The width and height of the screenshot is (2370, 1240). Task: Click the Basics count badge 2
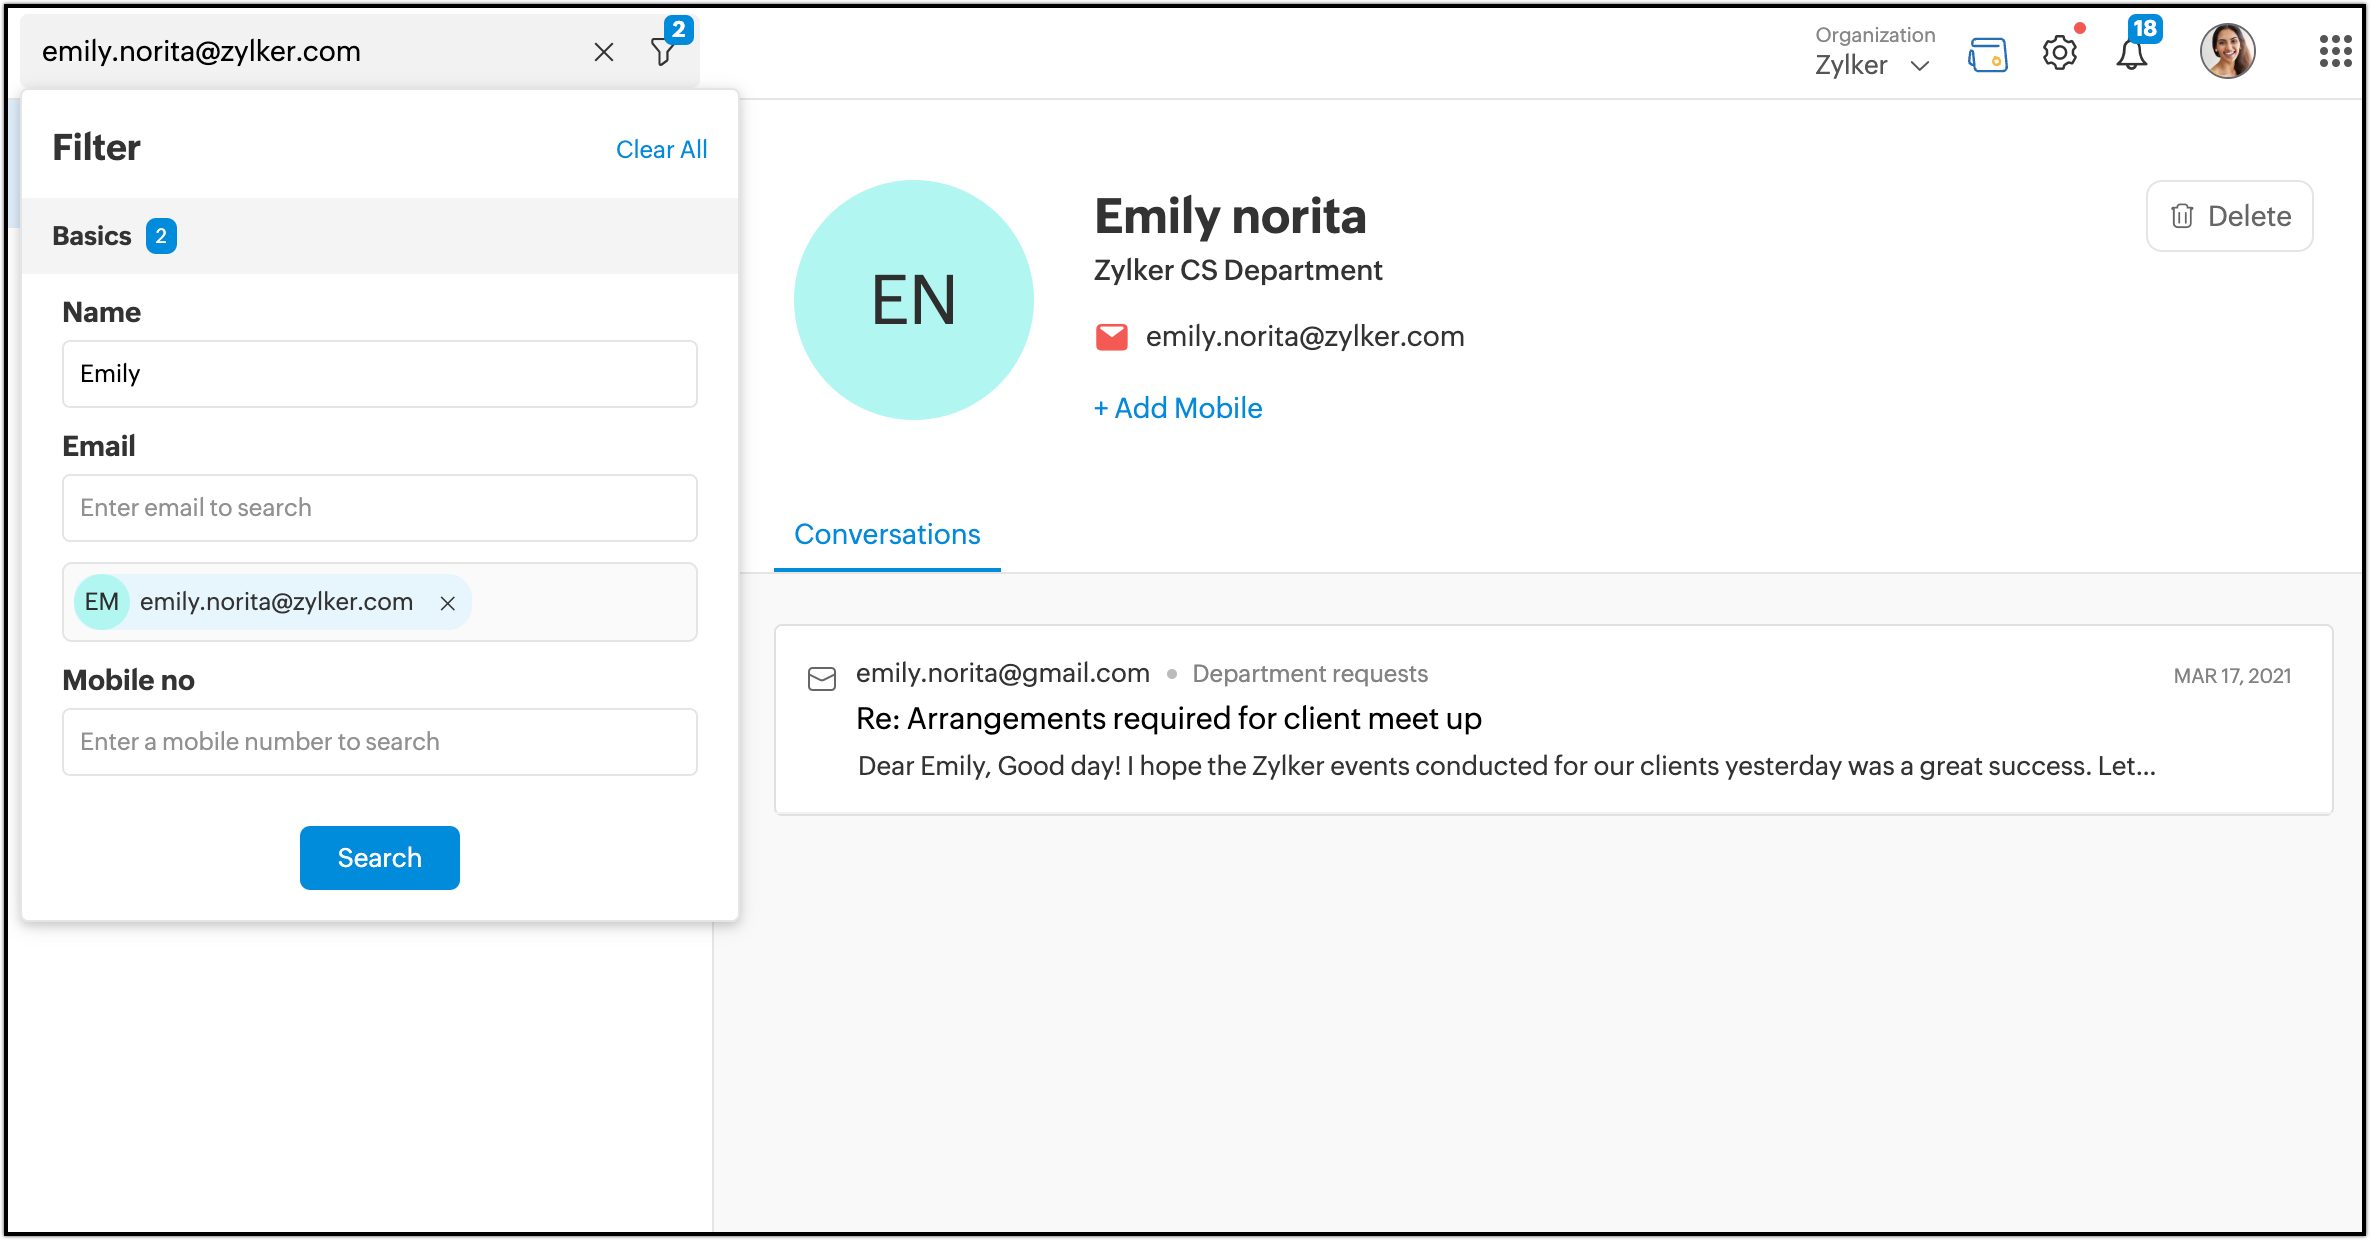tap(161, 236)
